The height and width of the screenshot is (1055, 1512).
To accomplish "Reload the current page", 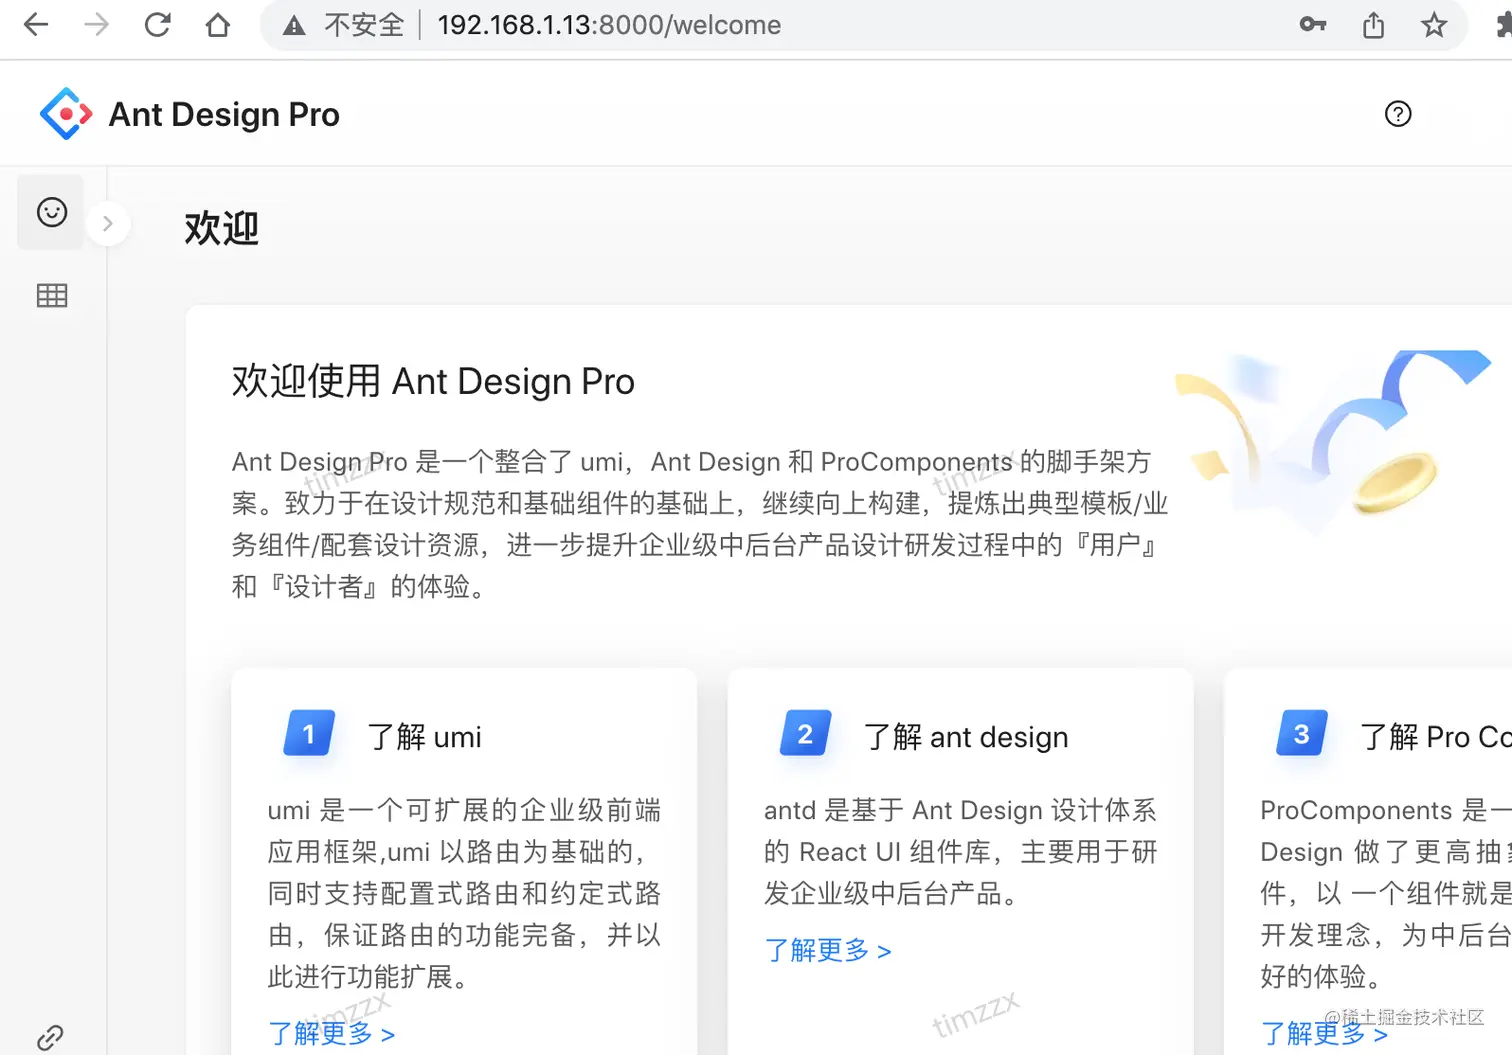I will [158, 25].
